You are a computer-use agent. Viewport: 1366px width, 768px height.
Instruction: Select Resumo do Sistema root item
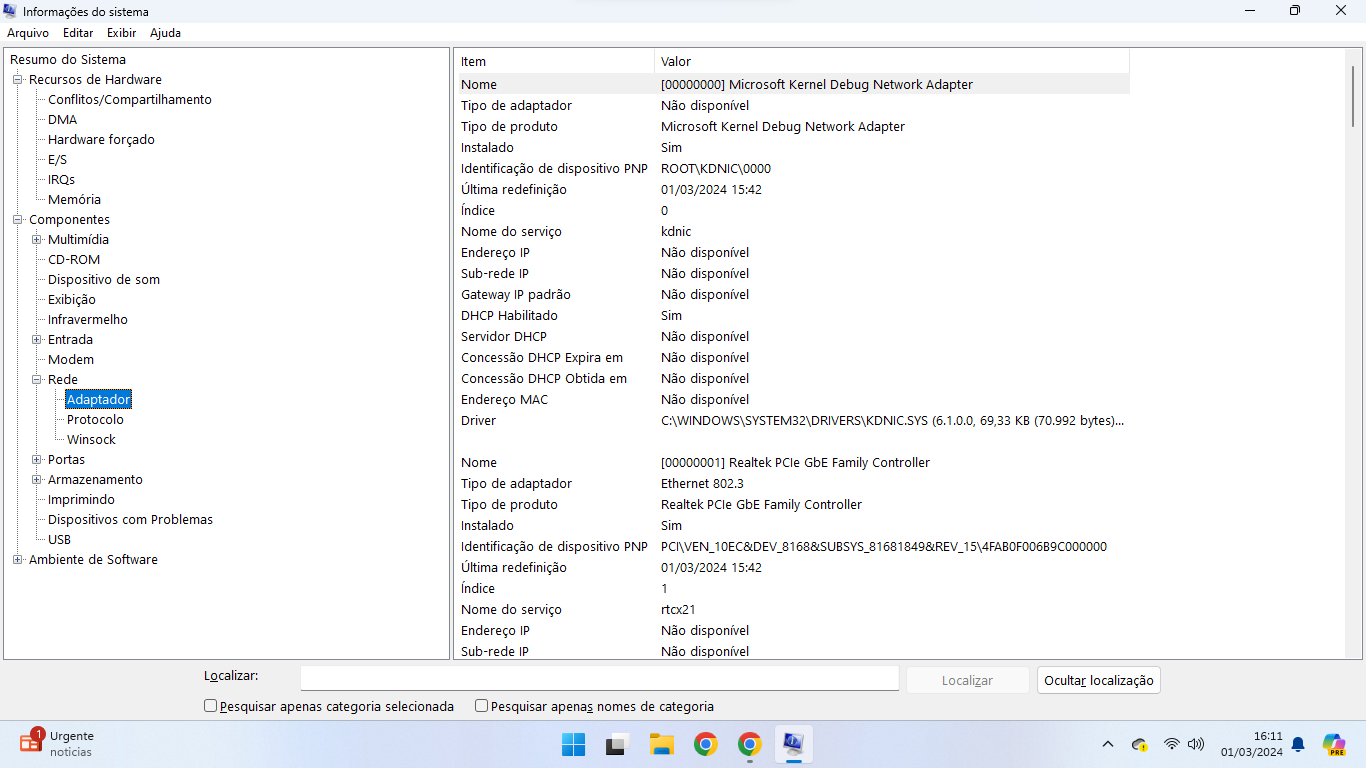[x=68, y=60]
